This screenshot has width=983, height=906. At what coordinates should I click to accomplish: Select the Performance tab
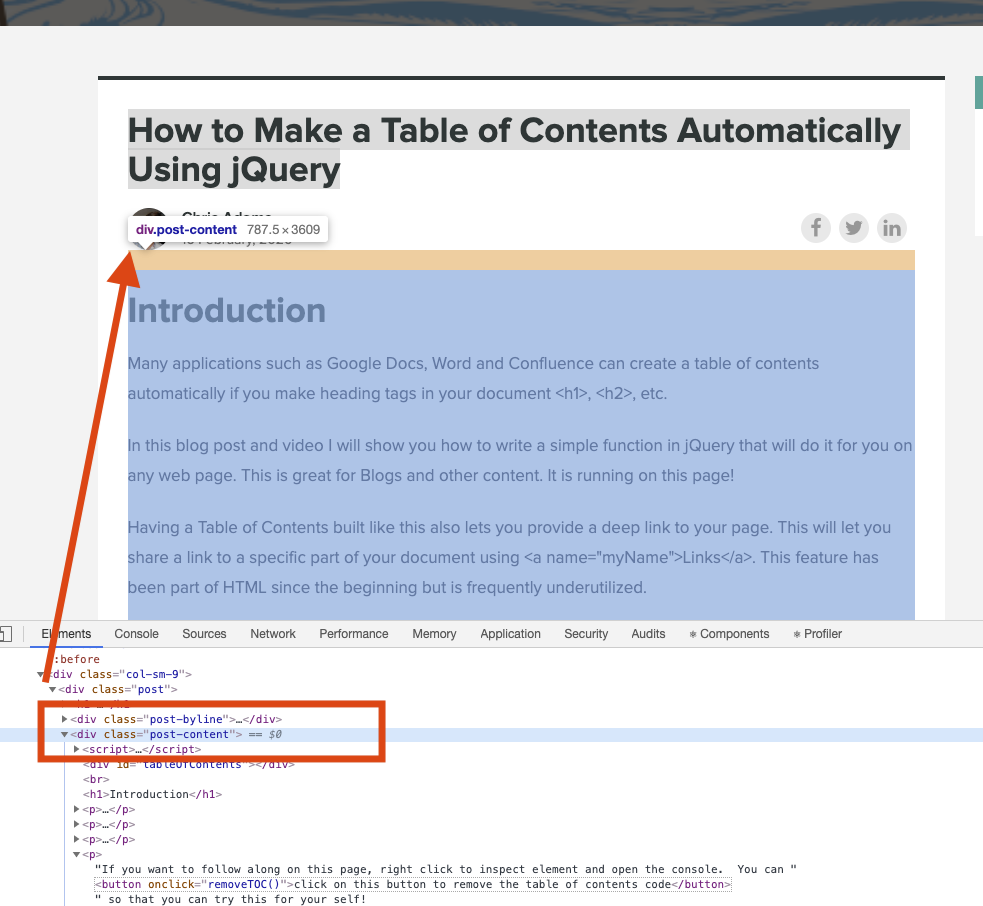click(354, 634)
